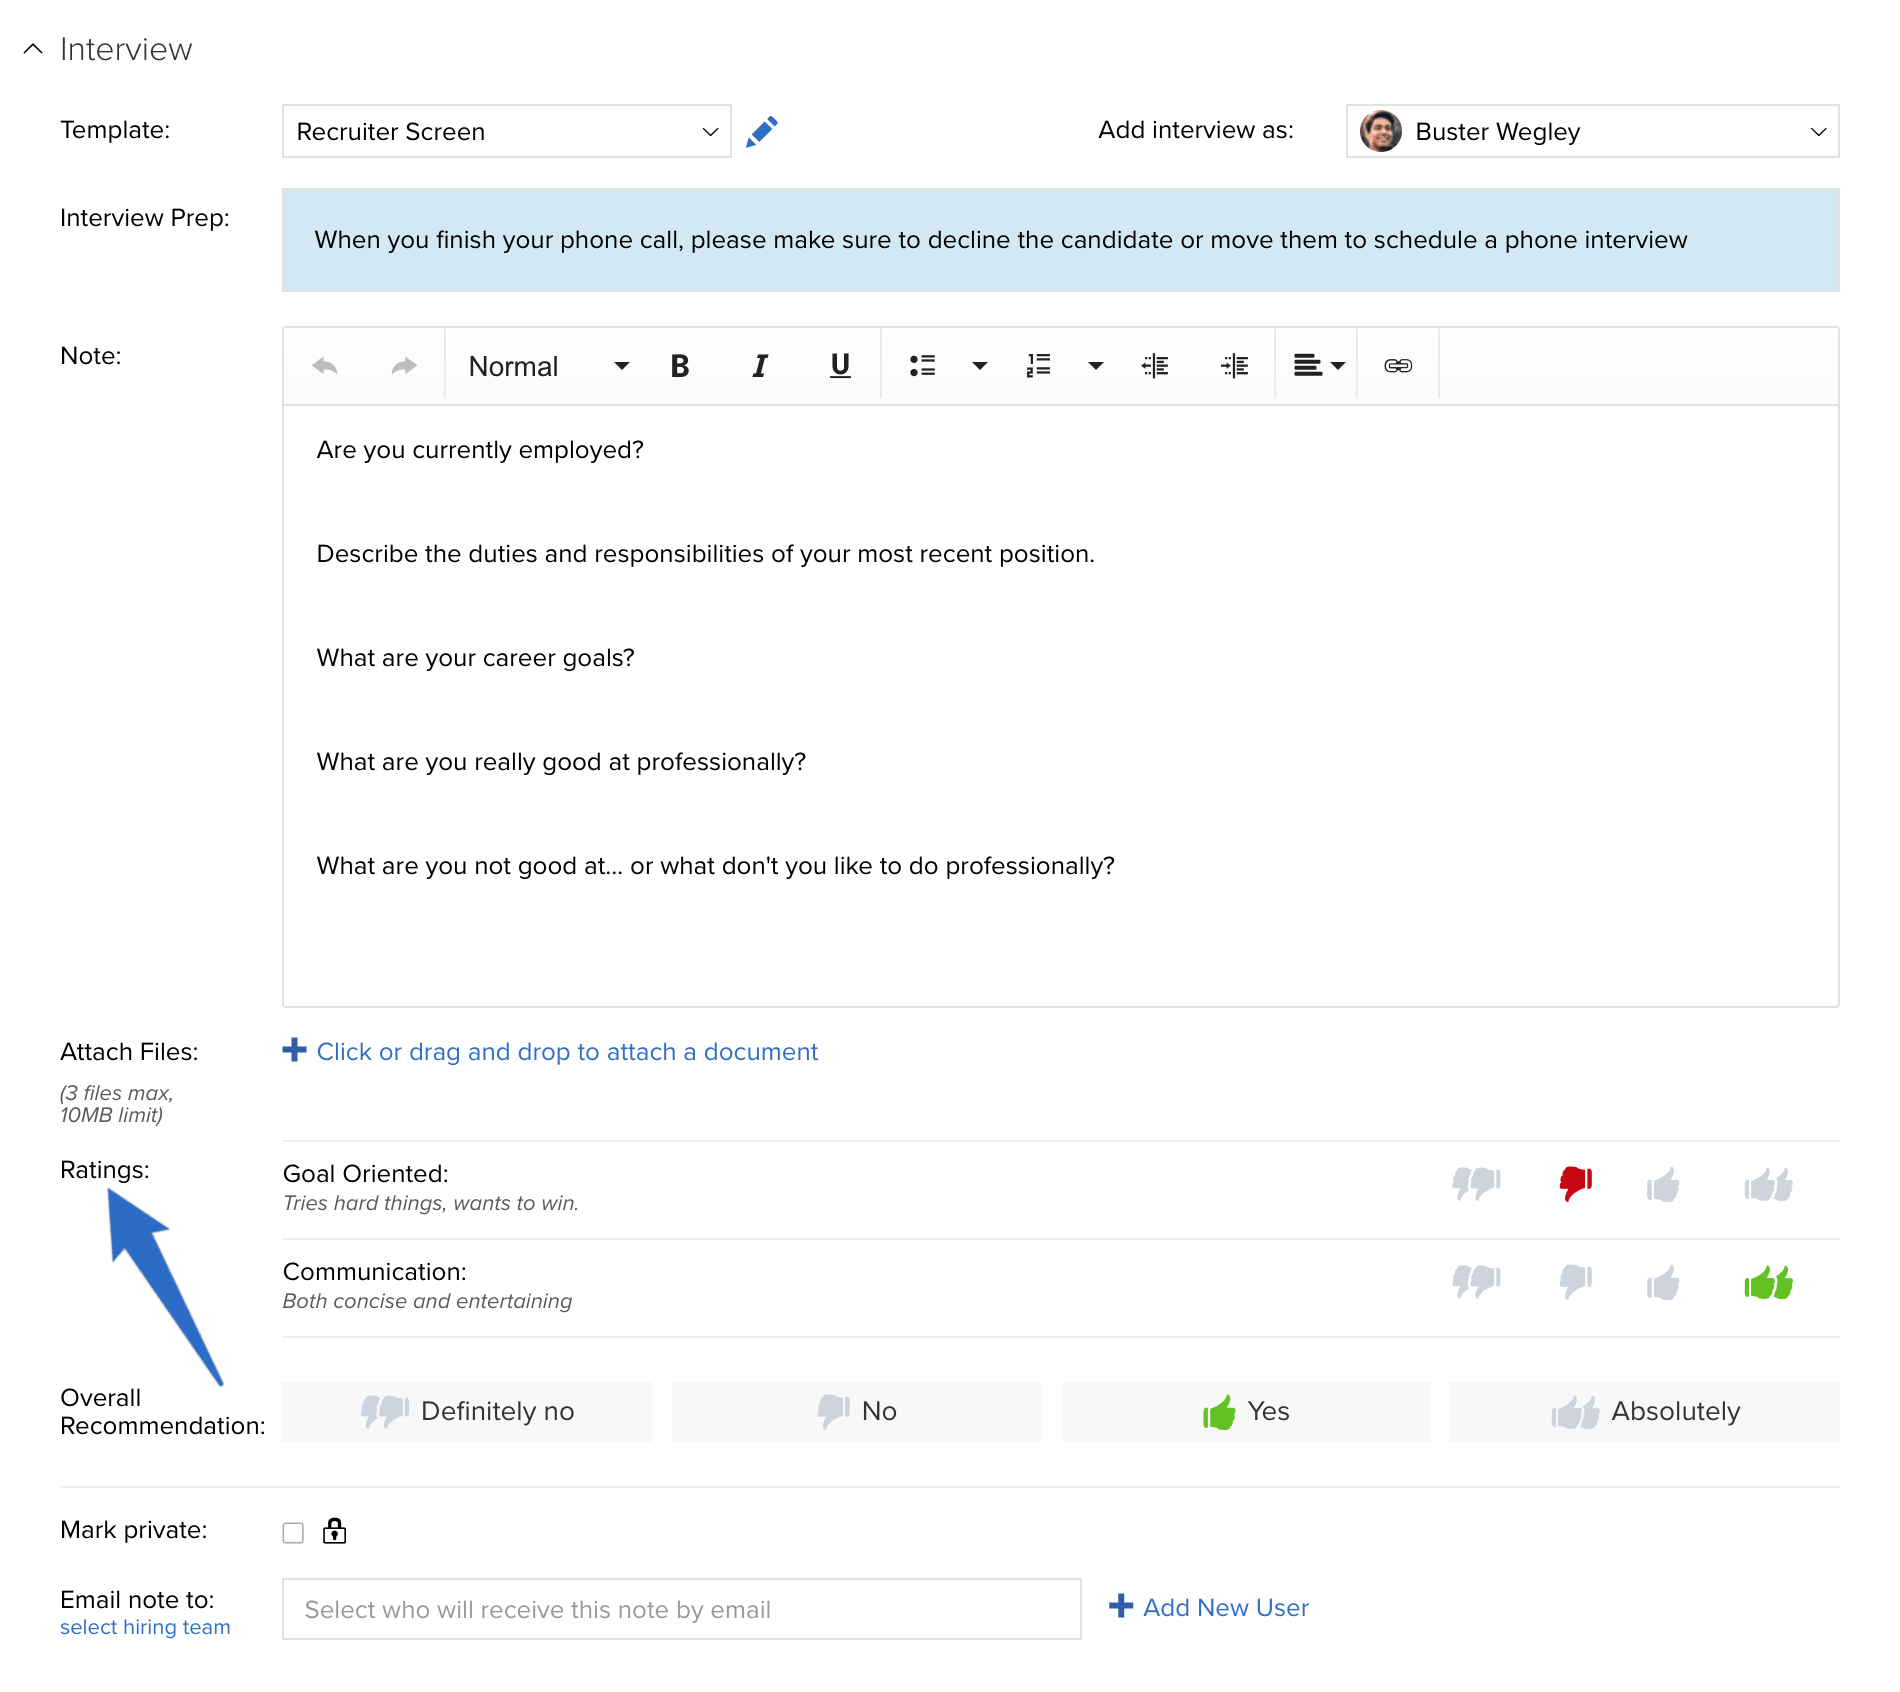Select the Absolutely overall recommendation
The image size is (1900, 1692).
[x=1645, y=1411]
